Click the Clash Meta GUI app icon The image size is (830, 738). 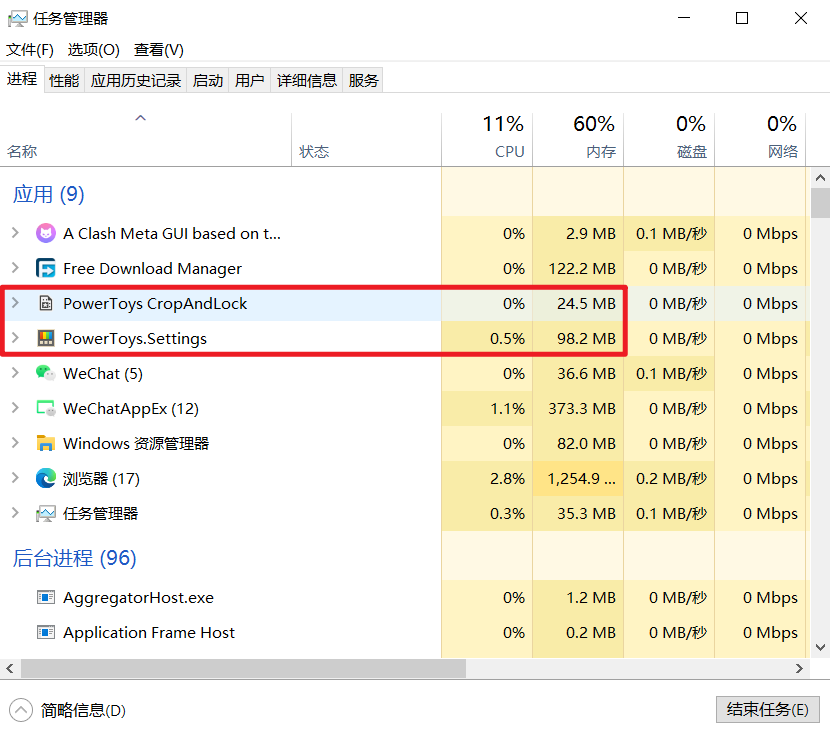coord(46,233)
